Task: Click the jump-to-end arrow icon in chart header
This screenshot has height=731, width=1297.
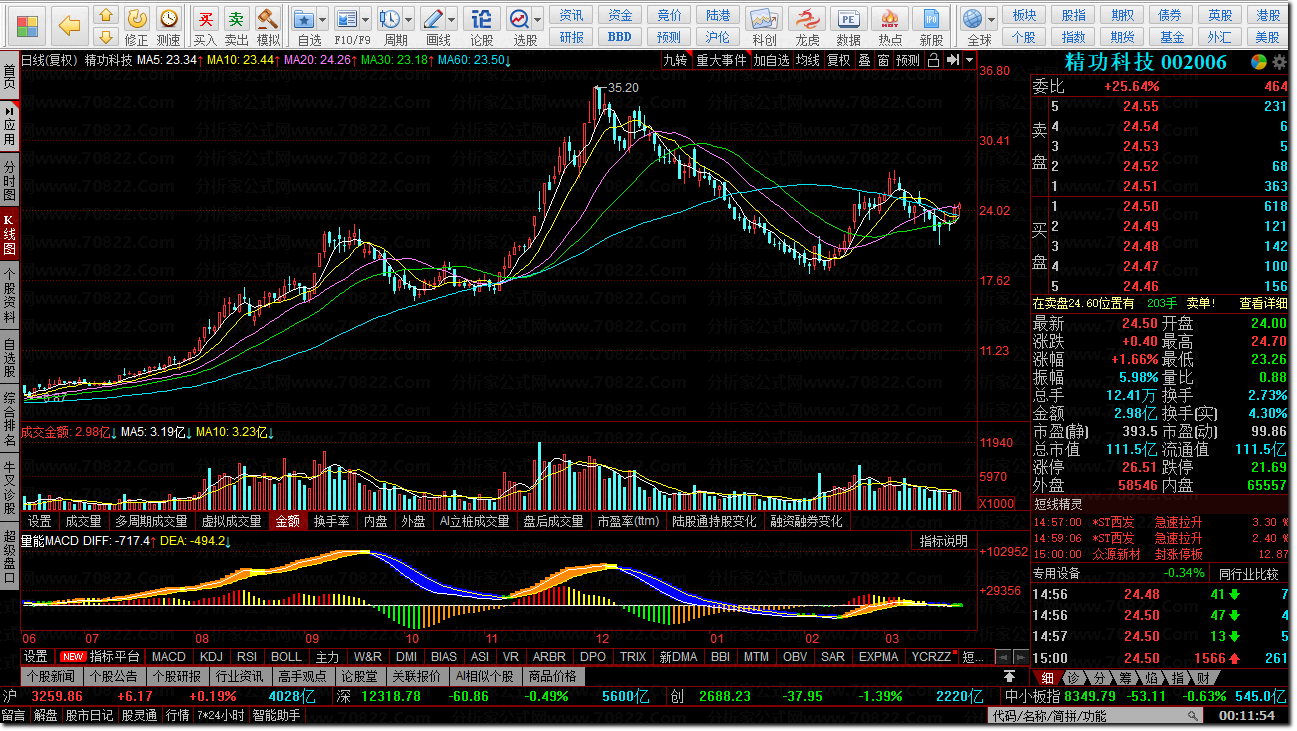Action: pyautogui.click(x=953, y=60)
